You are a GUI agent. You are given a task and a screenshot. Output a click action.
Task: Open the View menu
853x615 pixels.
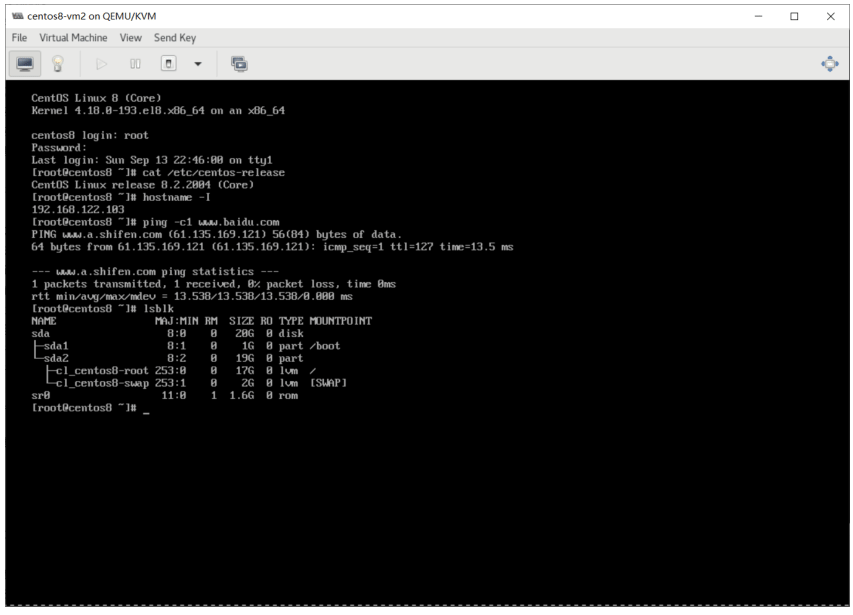pos(131,38)
